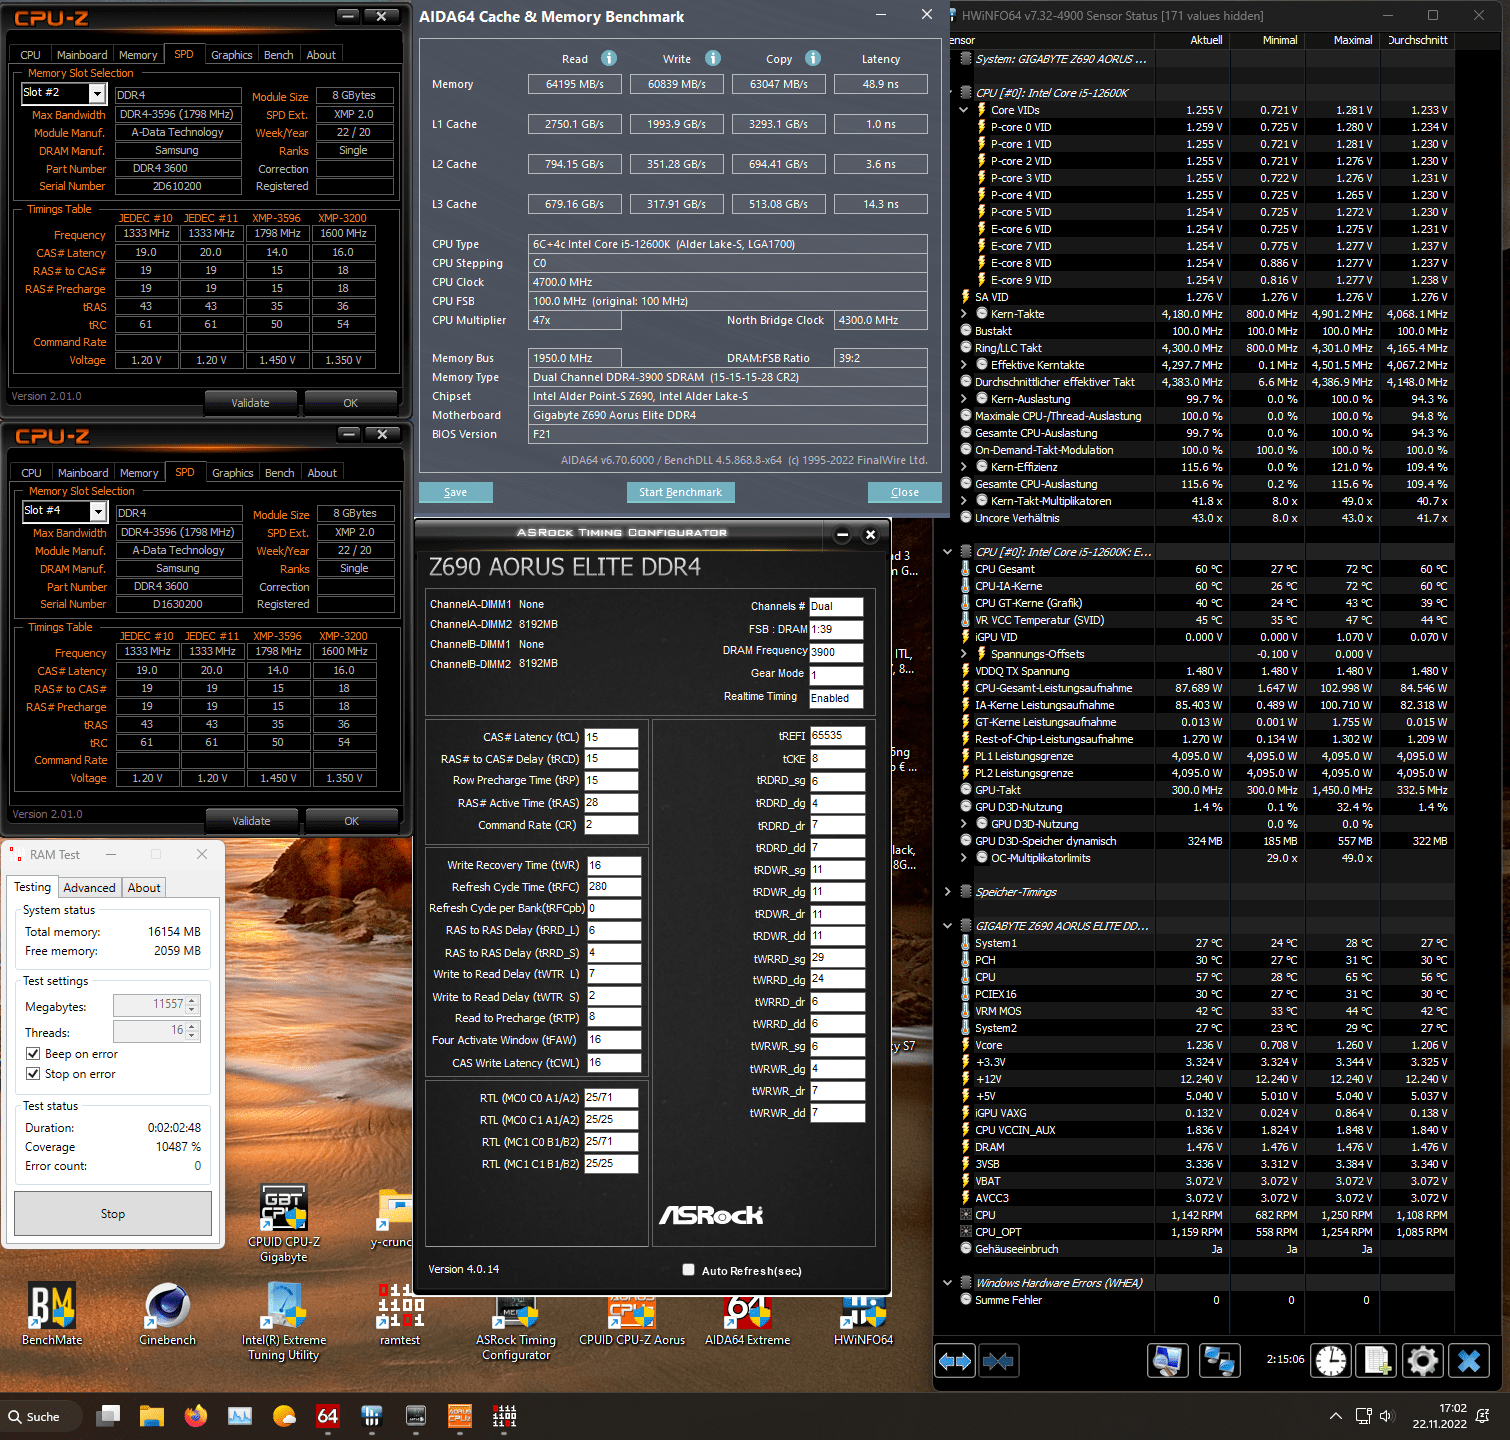The image size is (1510, 1440).
Task: Open Firefox from the taskbar
Action: pos(196,1416)
